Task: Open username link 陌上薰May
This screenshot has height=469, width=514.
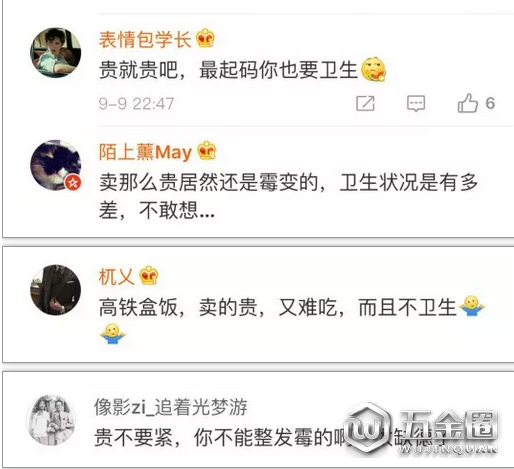Action: tap(145, 152)
